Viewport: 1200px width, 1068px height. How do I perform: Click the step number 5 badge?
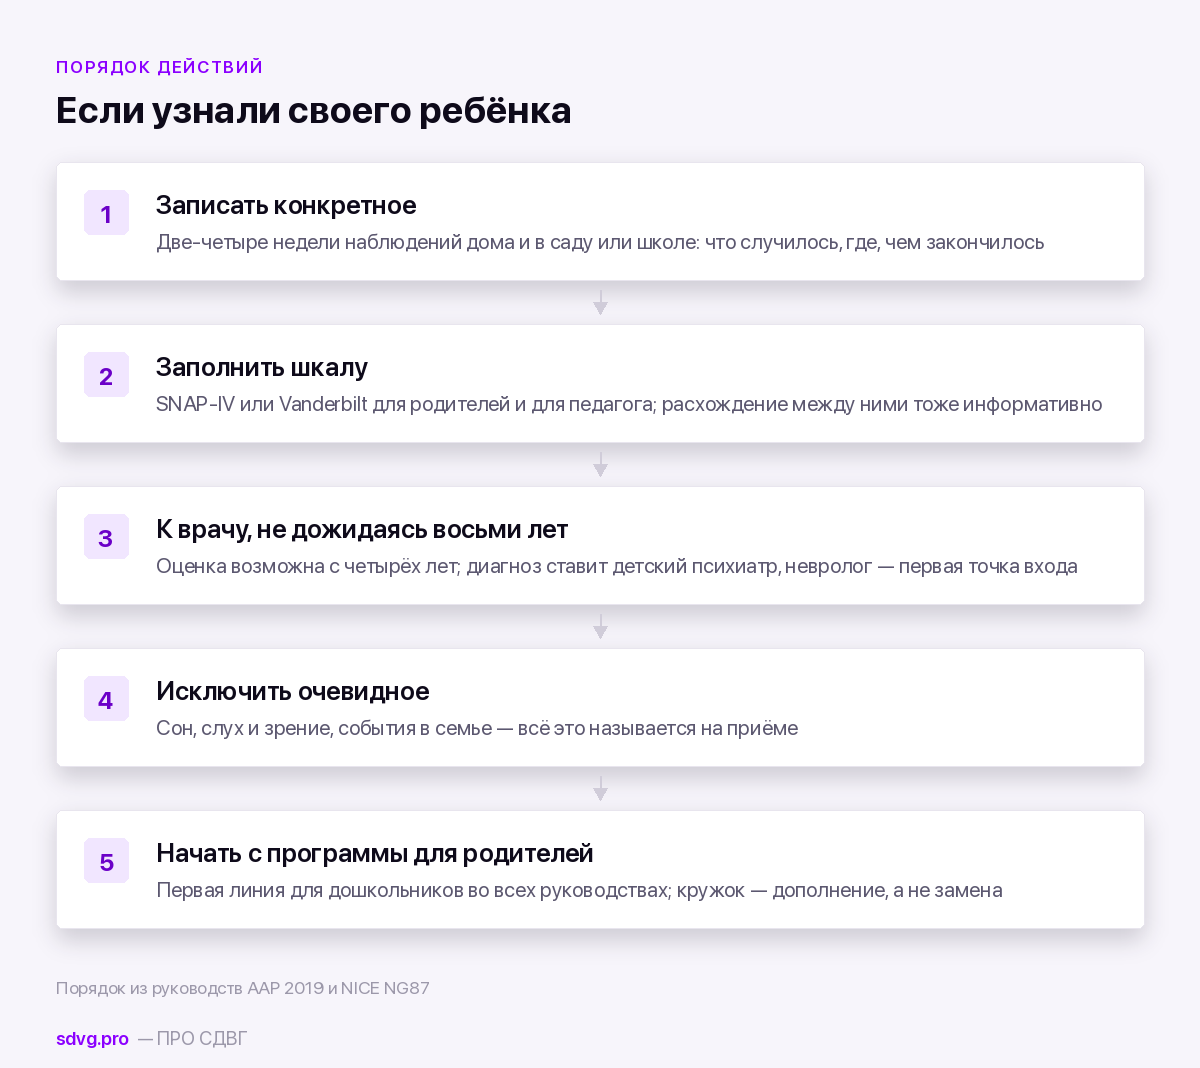coord(106,861)
